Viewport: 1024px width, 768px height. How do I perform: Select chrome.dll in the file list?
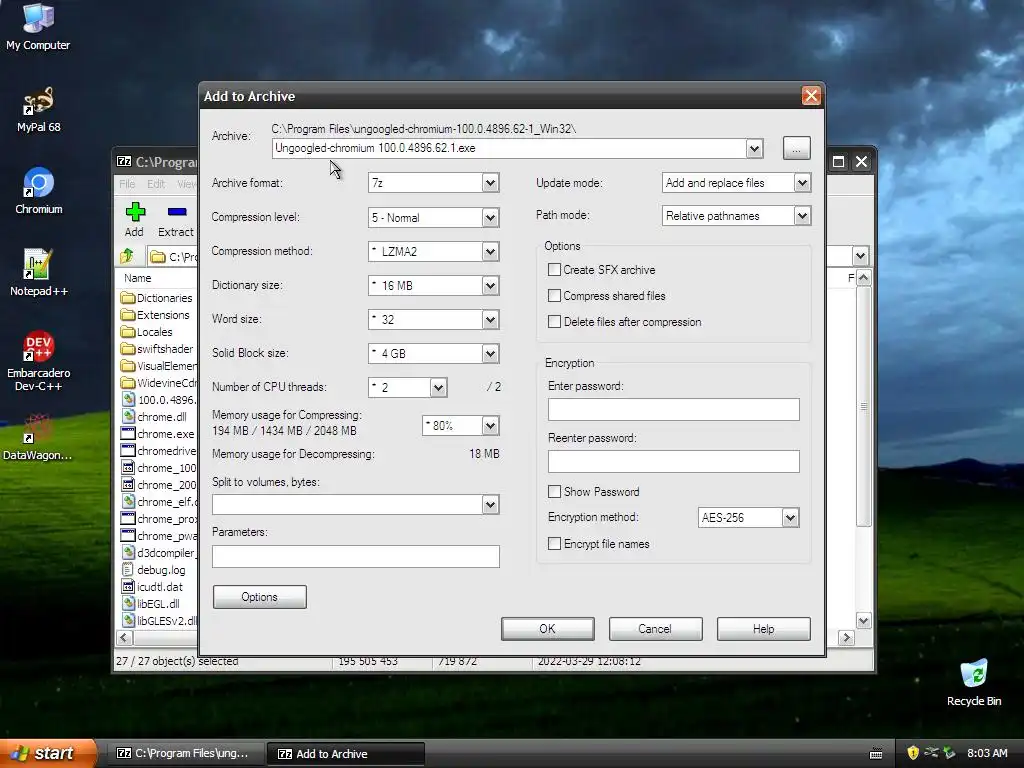[x=155, y=417]
